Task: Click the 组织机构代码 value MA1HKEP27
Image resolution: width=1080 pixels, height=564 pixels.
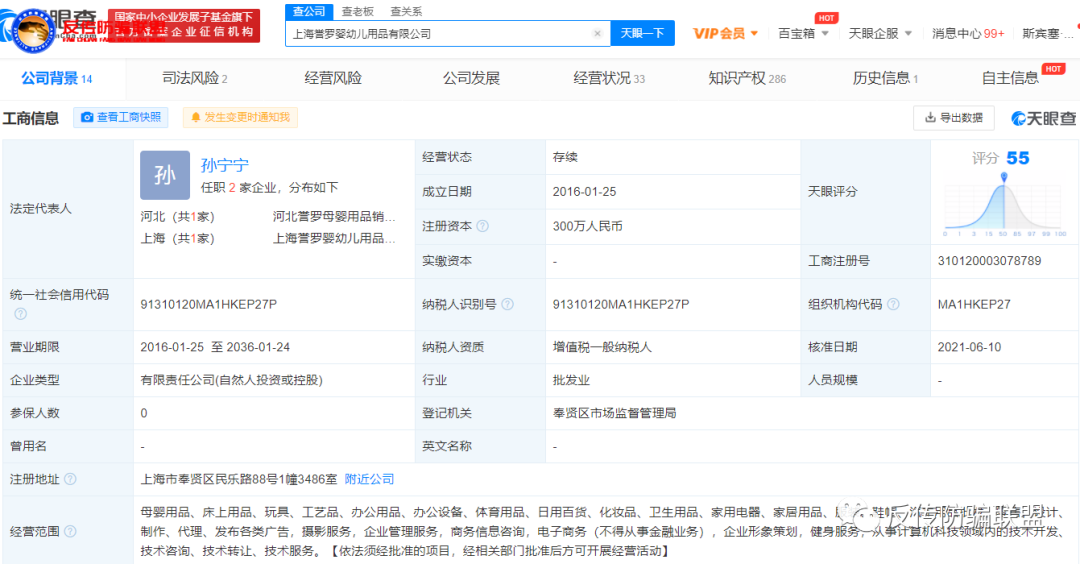Action: (x=974, y=304)
